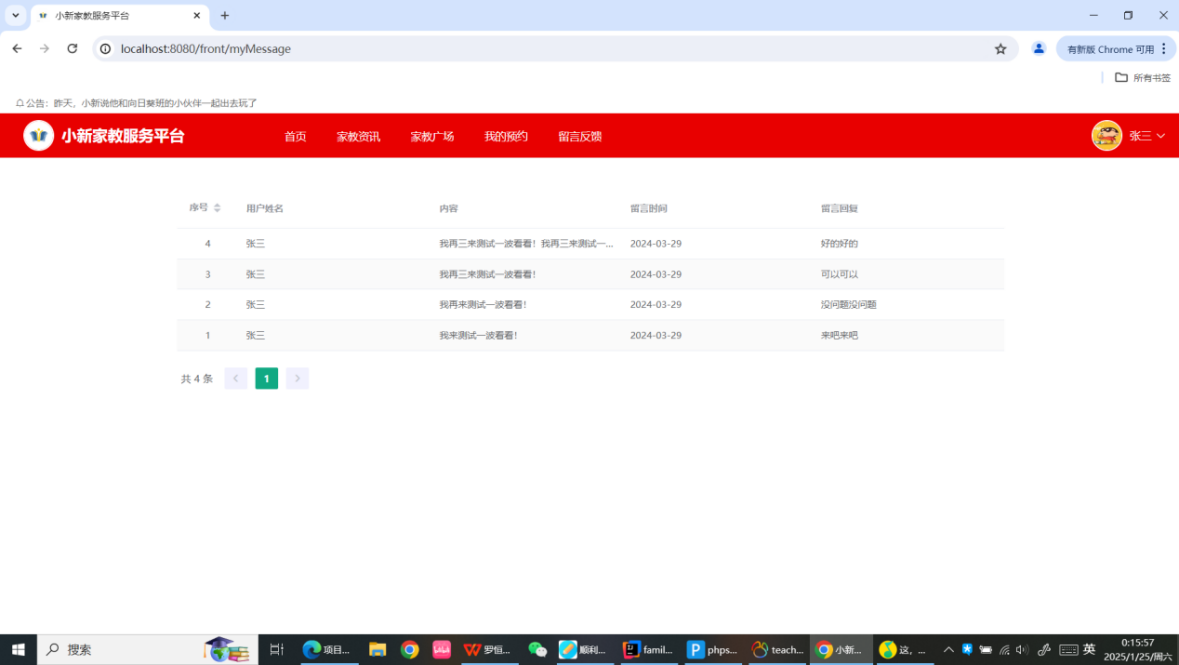Go to 首页 in navigation bar
Viewport: 1179px width, 665px height.
click(295, 136)
